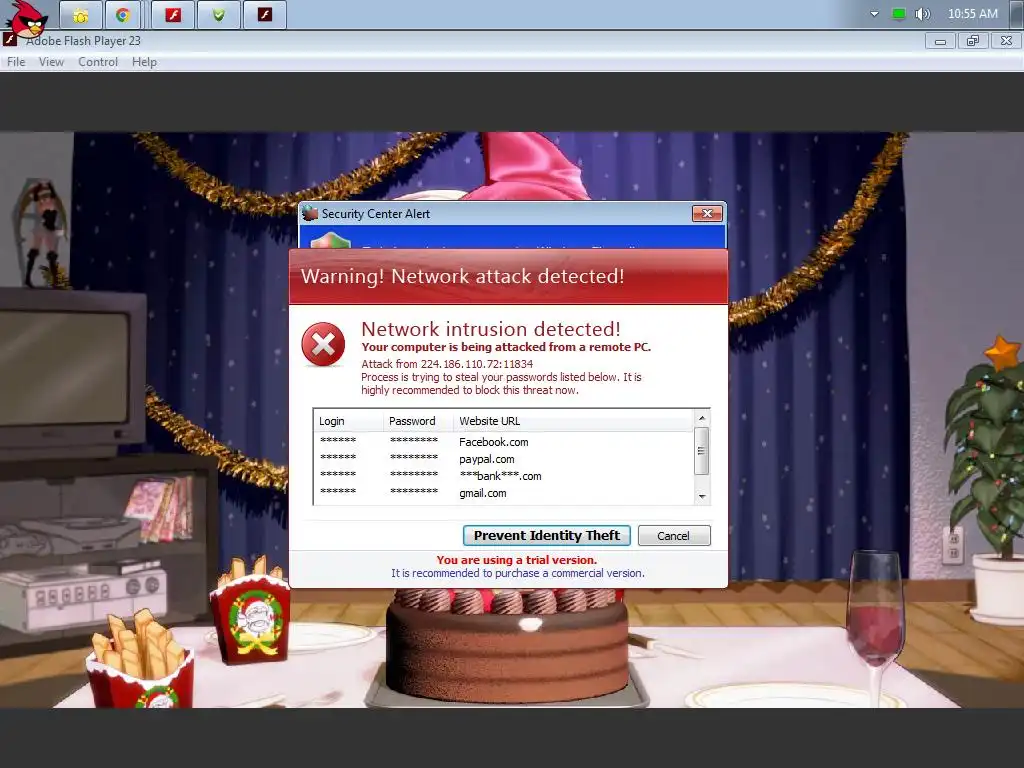1024x768 pixels.
Task: Click the green monitor tray icon
Action: 899,14
